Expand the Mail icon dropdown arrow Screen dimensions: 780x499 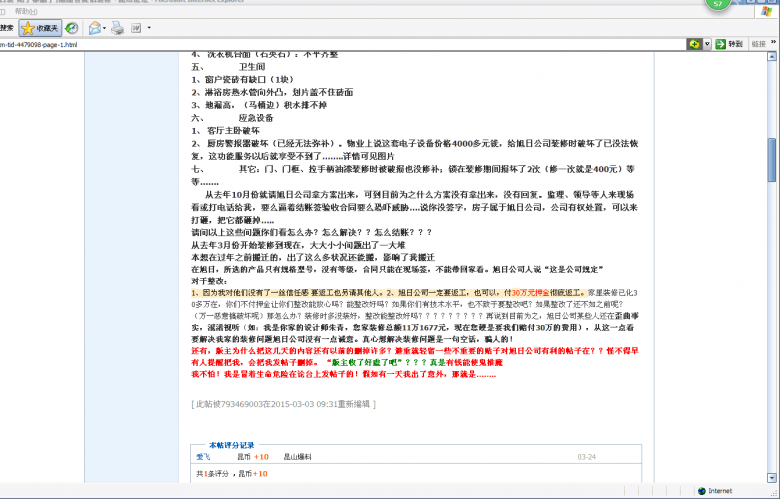point(105,28)
